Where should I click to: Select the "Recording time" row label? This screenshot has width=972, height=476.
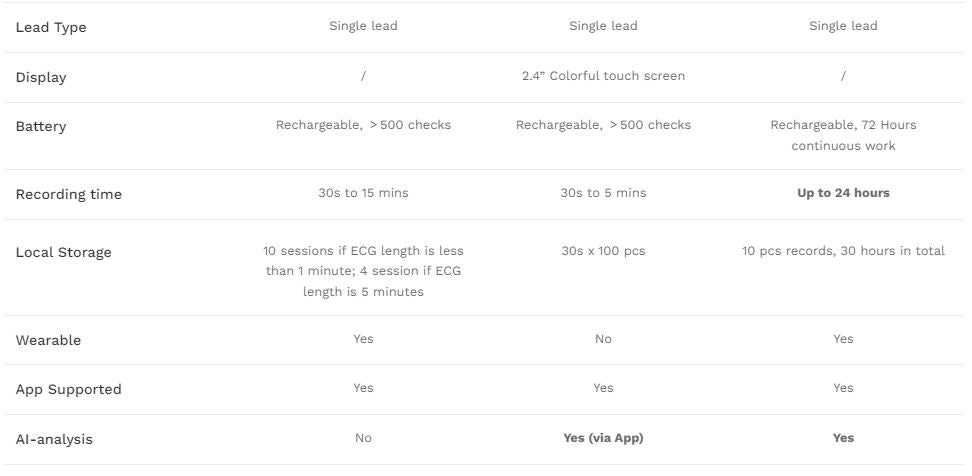point(69,194)
